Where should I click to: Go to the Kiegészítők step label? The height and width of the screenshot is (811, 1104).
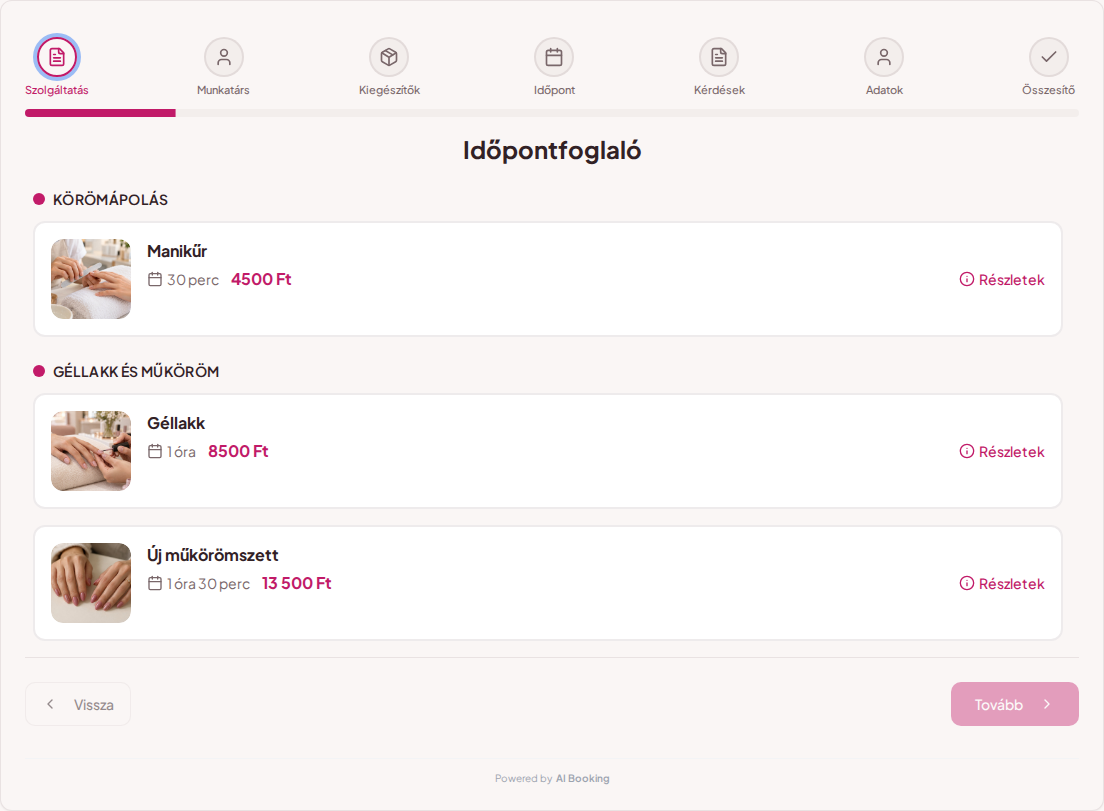coord(389,90)
